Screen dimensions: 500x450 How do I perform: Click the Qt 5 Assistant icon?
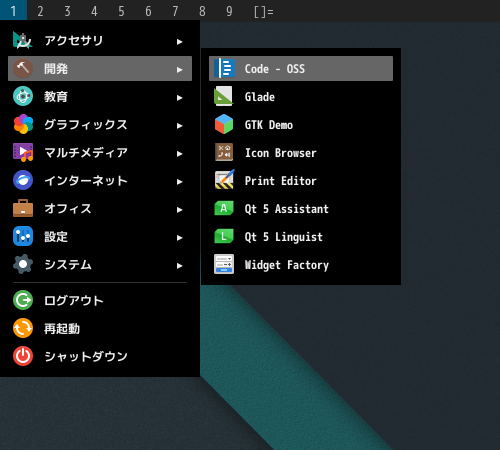coord(224,208)
